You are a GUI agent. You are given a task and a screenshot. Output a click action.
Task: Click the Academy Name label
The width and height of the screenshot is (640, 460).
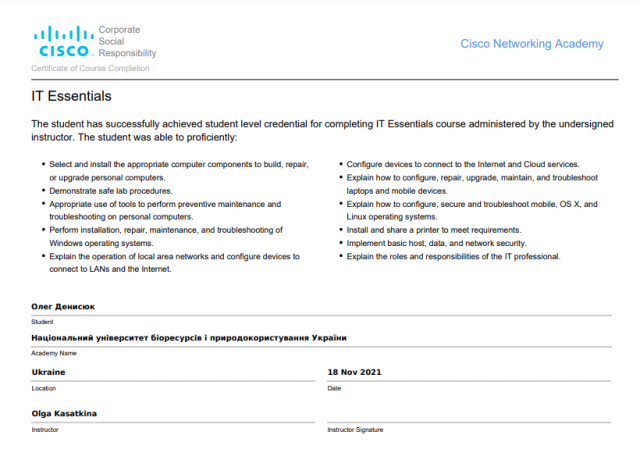coord(53,353)
